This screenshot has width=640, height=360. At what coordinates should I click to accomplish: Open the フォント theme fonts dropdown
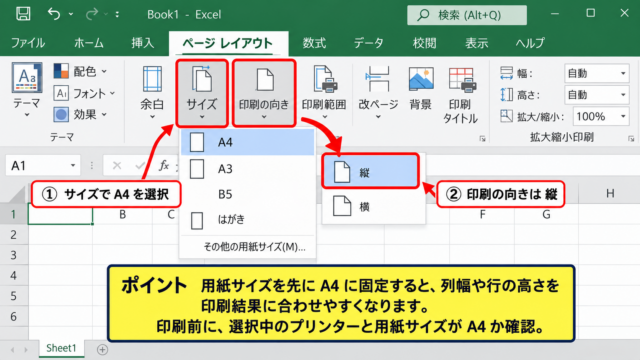tap(84, 93)
